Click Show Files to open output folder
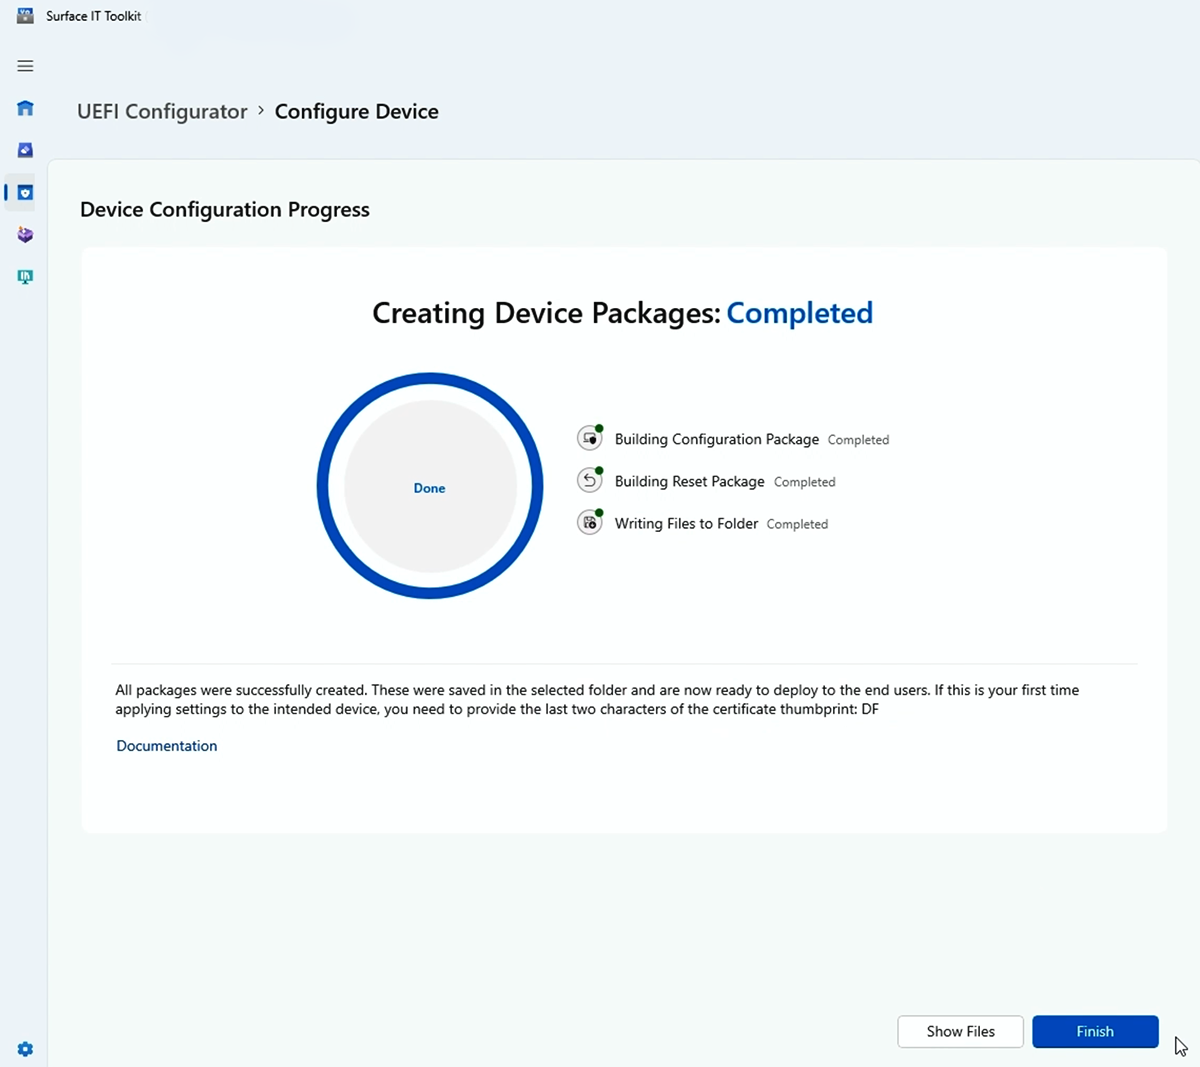 click(x=959, y=1031)
